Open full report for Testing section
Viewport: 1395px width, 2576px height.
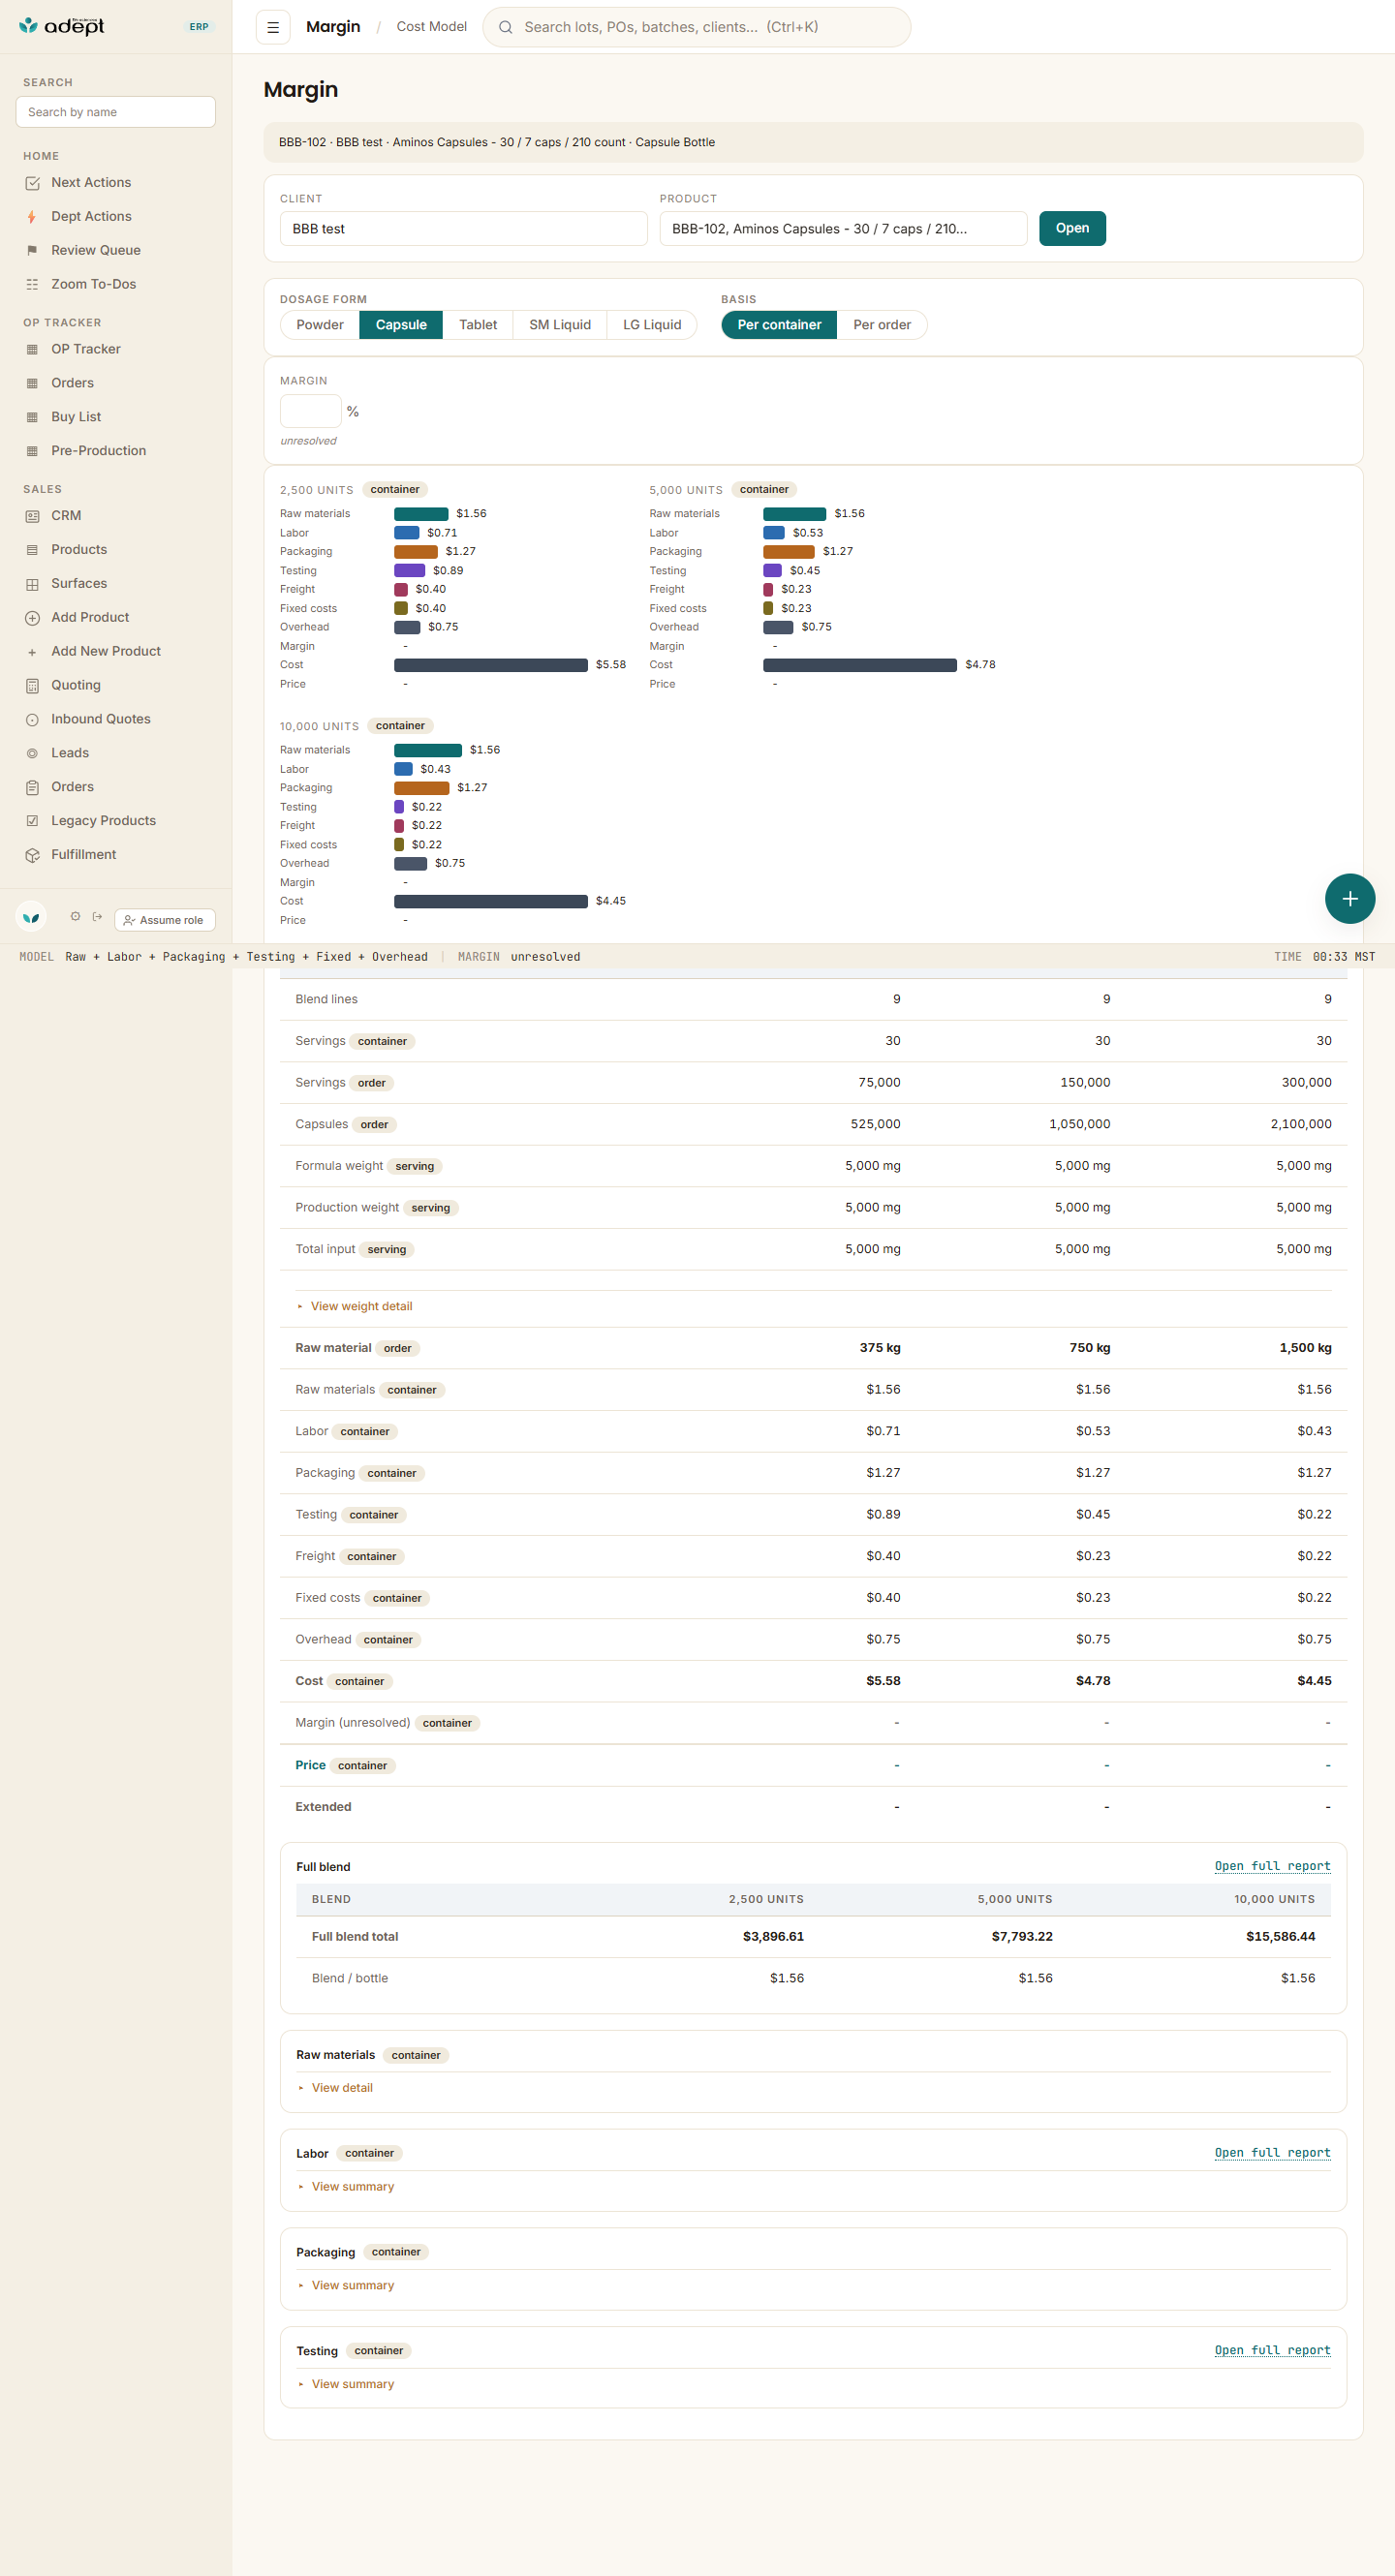click(x=1272, y=2351)
